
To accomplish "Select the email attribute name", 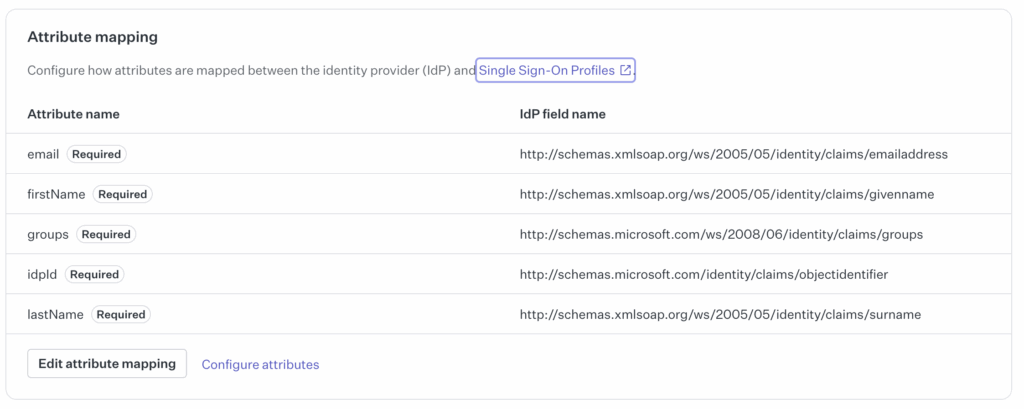I will [x=43, y=155].
